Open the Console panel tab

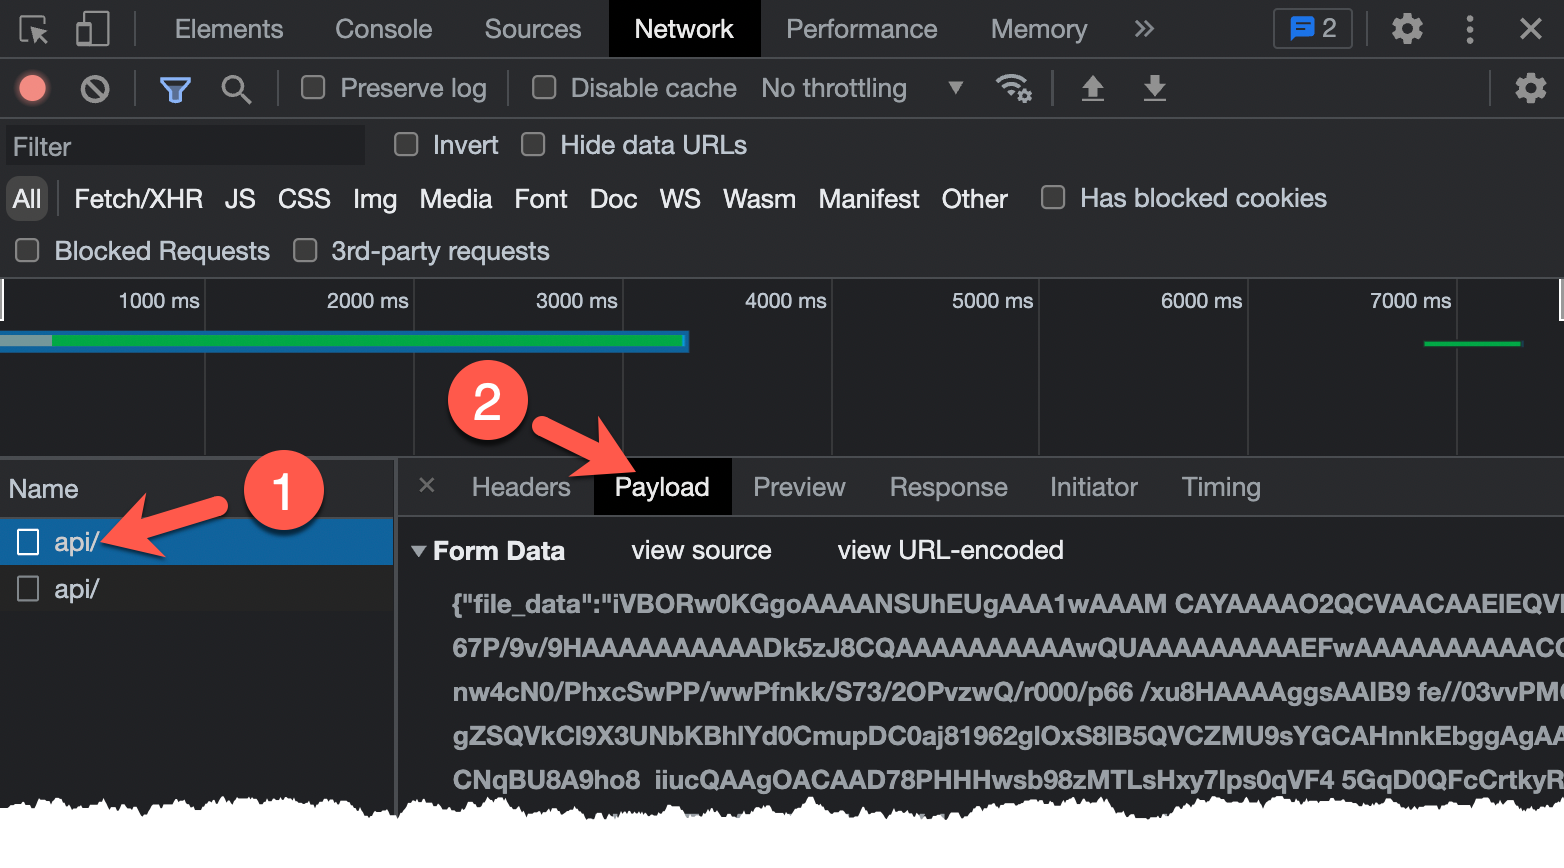383,29
